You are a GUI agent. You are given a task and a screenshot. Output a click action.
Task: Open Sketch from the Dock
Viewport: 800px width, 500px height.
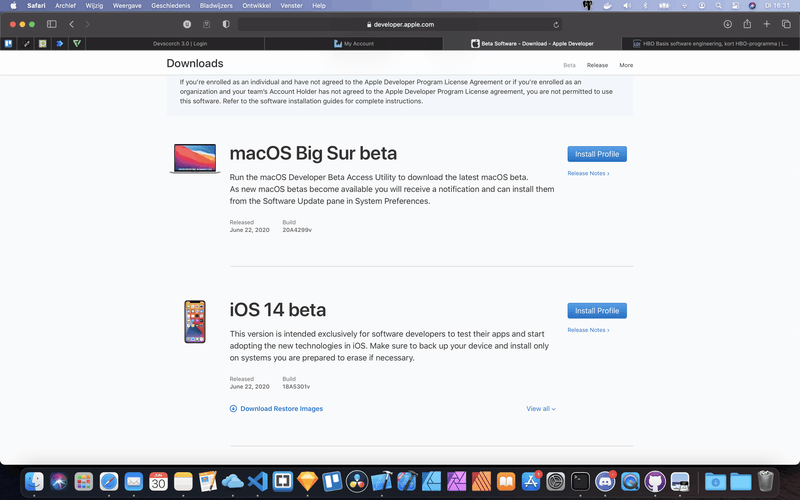[x=307, y=481]
